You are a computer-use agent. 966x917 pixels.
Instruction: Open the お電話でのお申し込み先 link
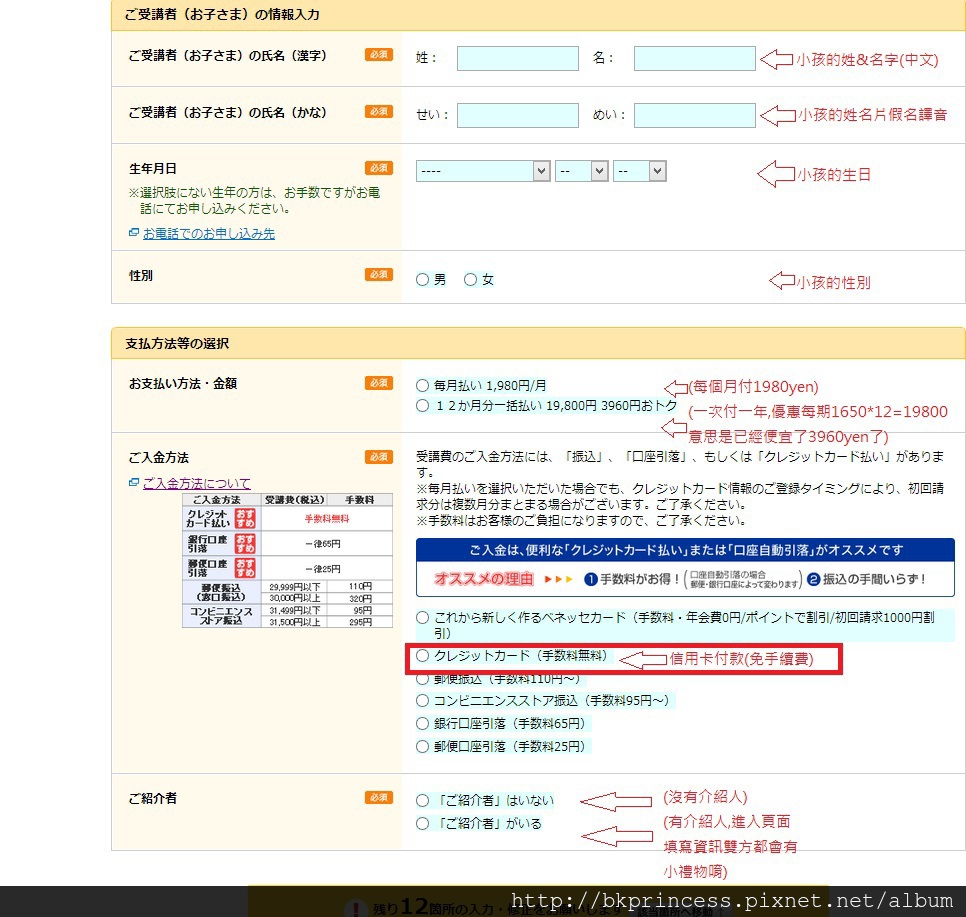pos(209,234)
